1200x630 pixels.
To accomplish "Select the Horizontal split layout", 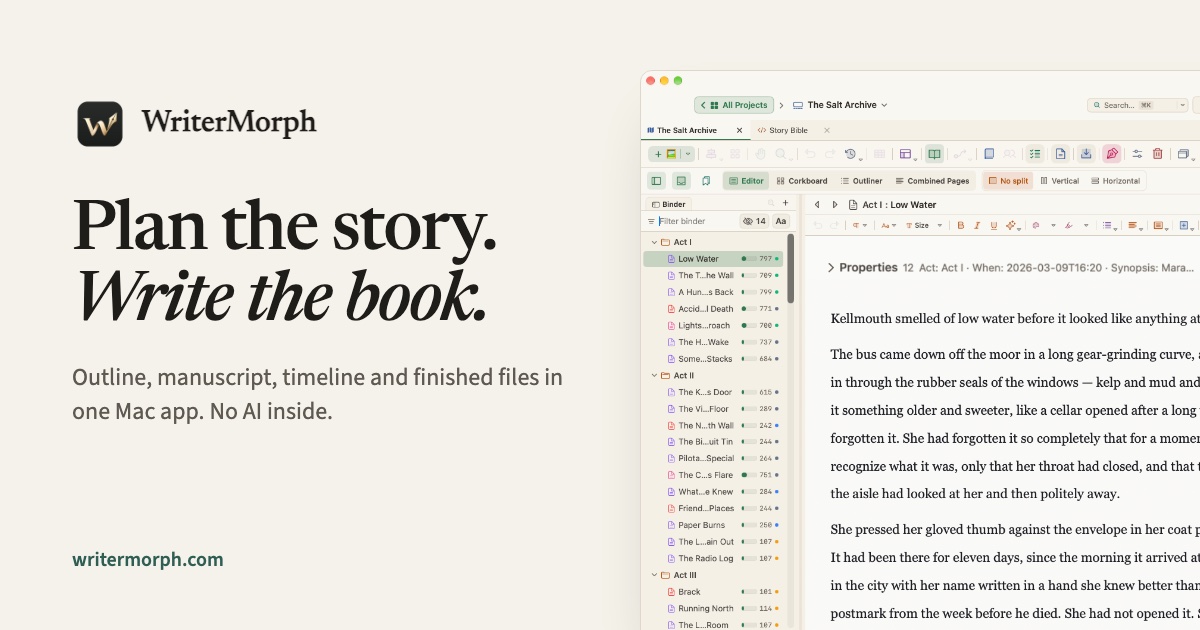I will click(1115, 181).
